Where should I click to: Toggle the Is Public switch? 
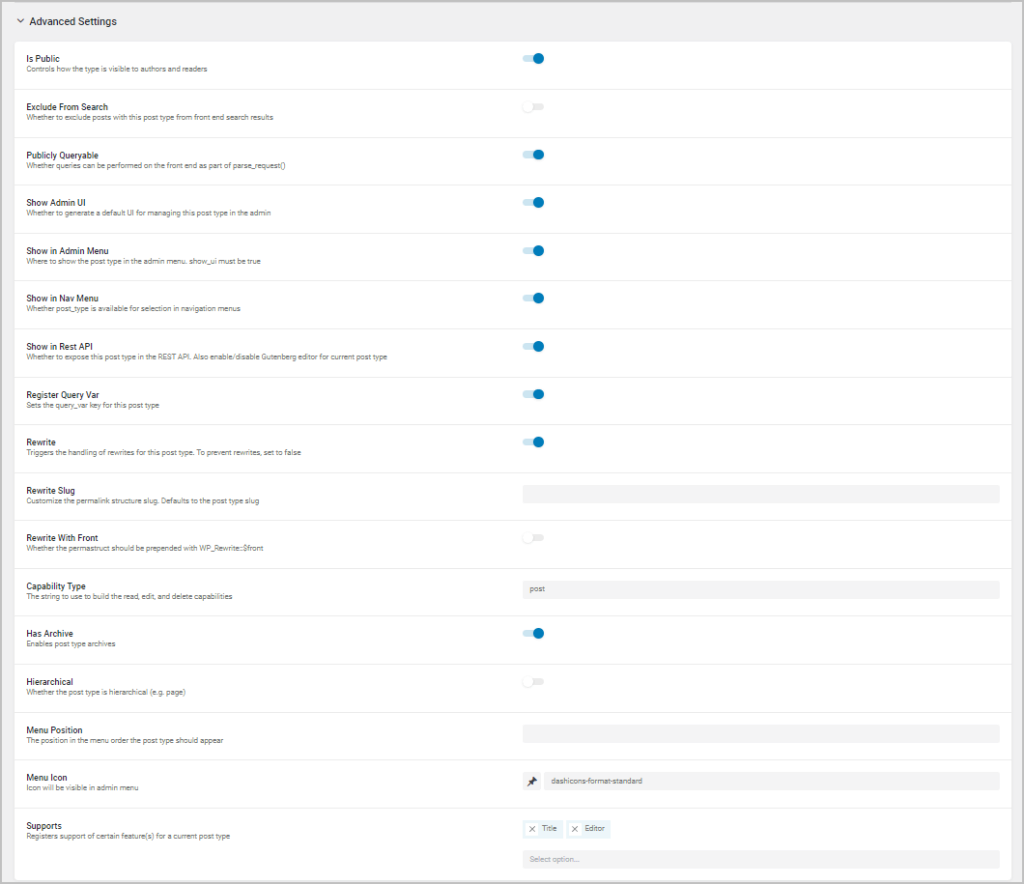pos(533,59)
